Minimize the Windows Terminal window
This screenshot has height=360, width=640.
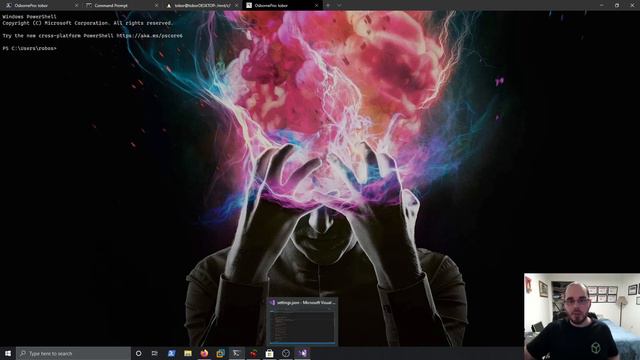(x=602, y=5)
